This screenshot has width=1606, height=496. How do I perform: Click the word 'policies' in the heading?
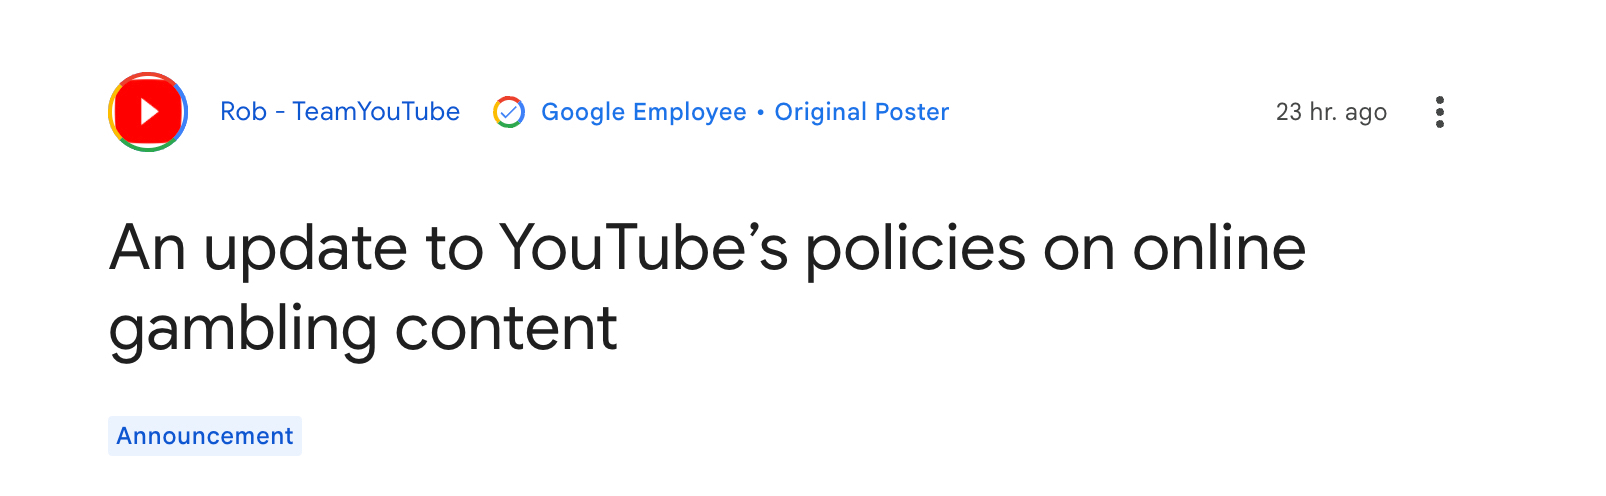(x=915, y=250)
